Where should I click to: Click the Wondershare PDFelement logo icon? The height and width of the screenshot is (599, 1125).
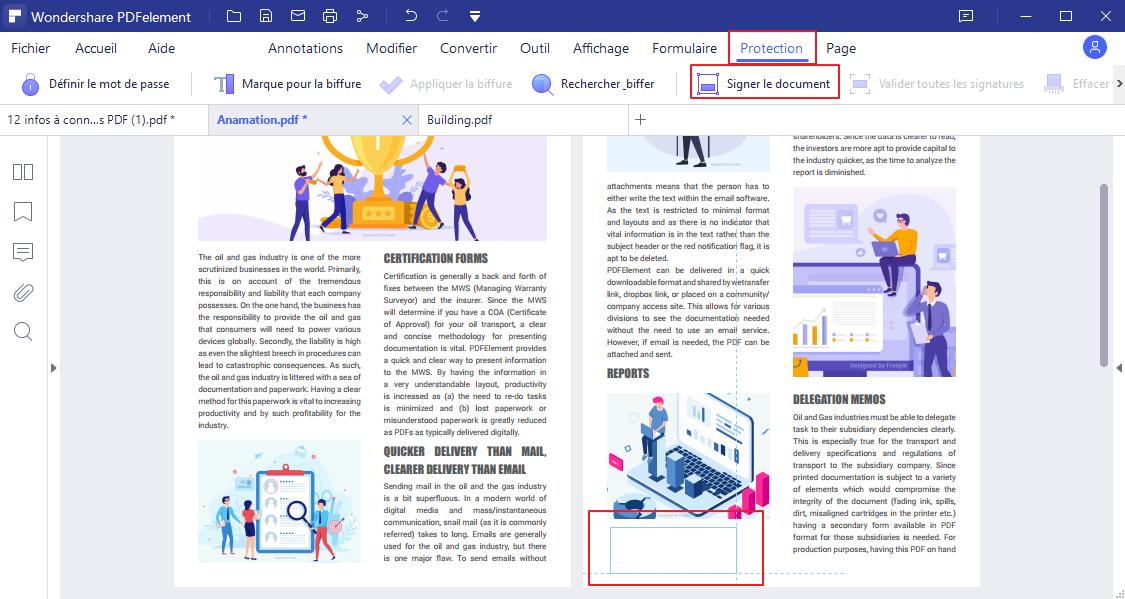tap(14, 16)
